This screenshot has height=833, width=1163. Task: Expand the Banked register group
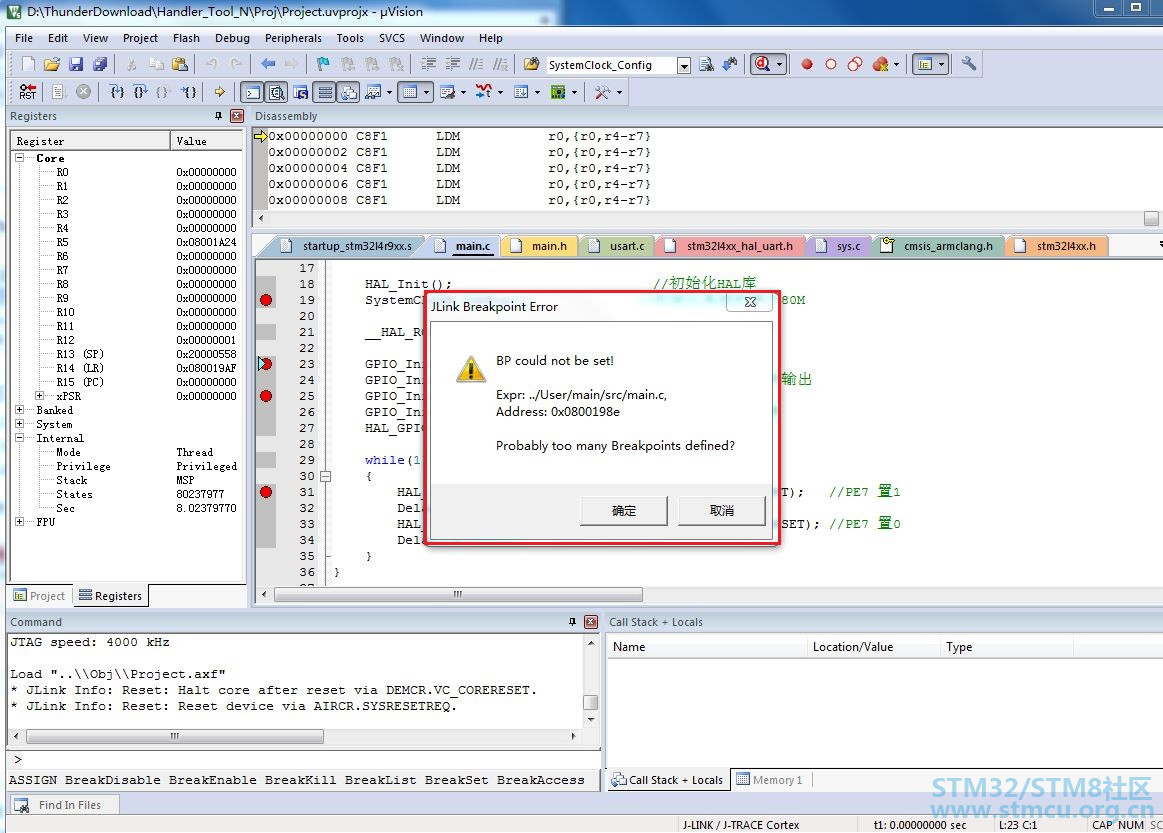(x=20, y=410)
